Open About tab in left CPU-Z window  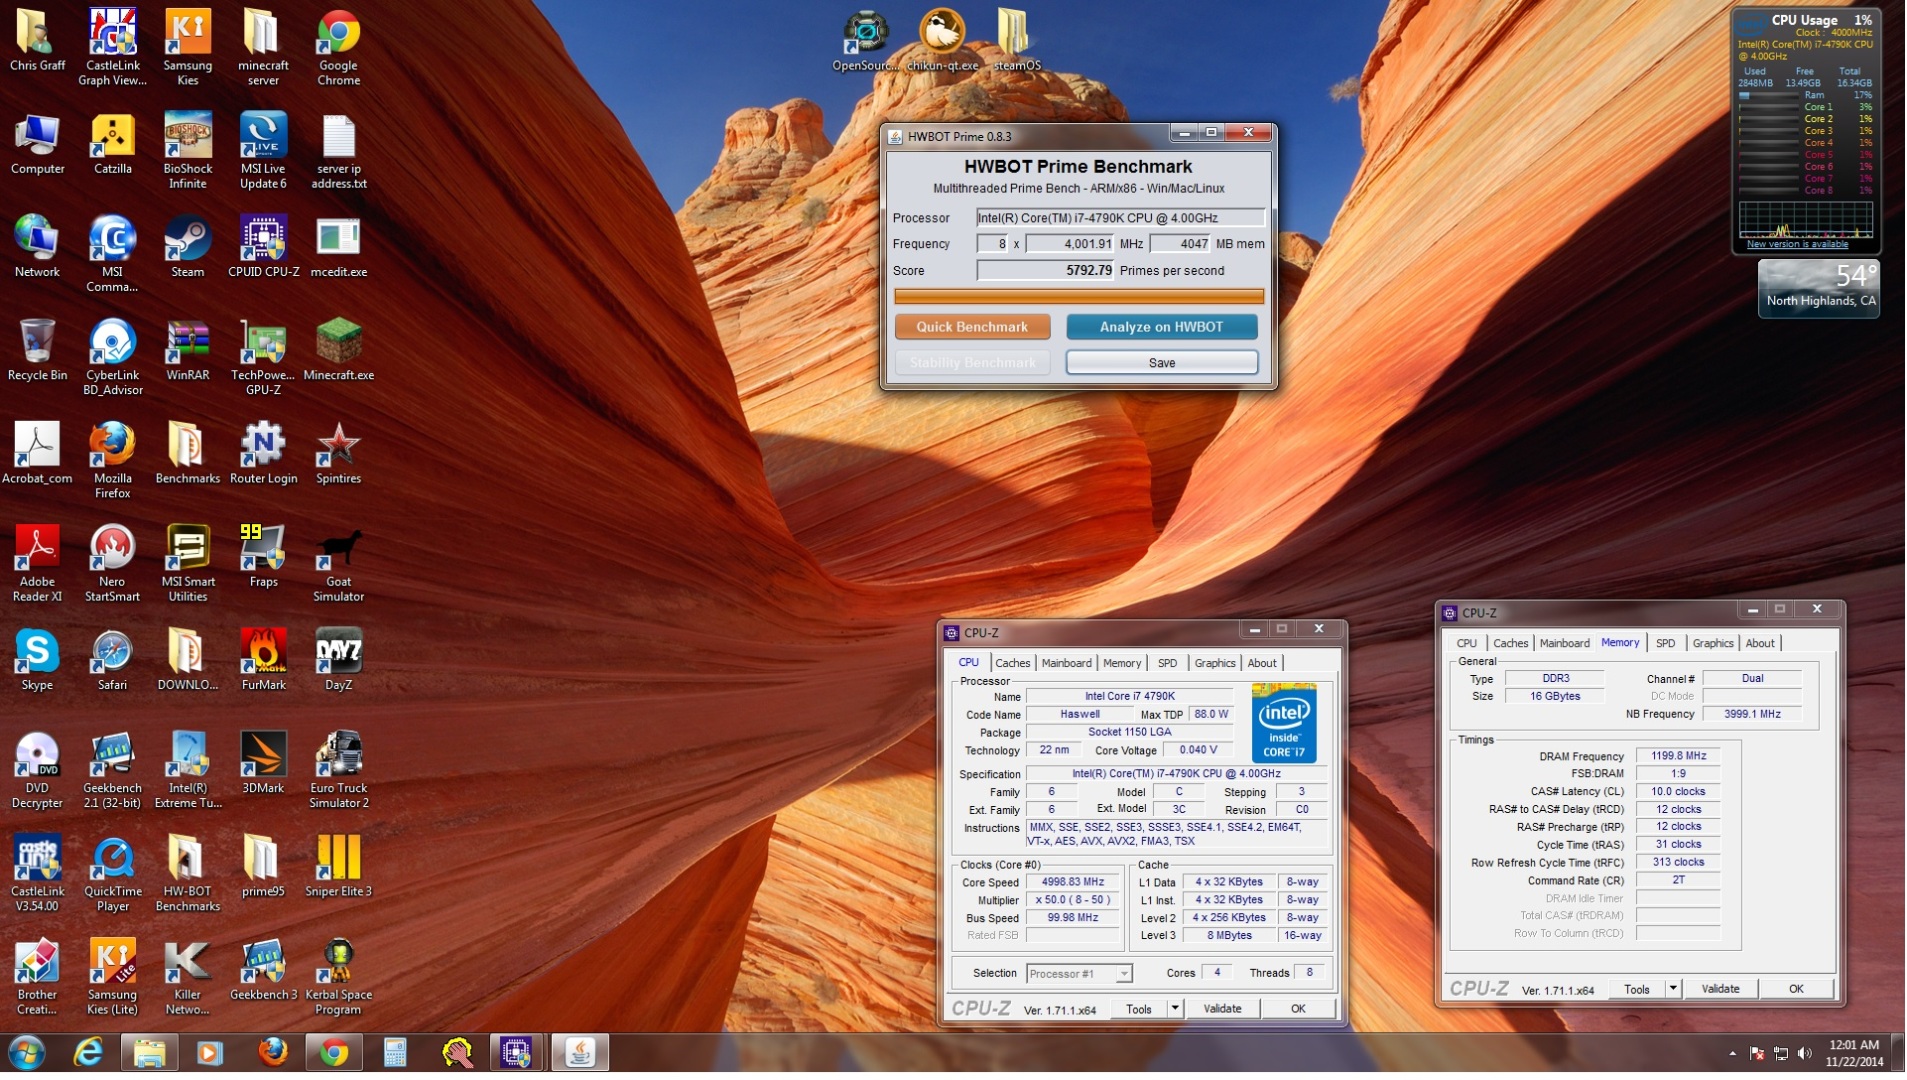tap(1262, 664)
